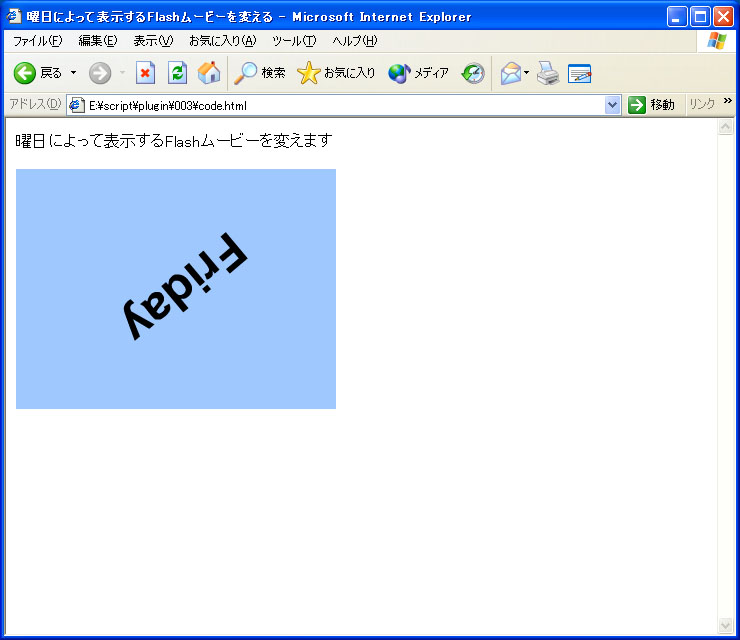Image resolution: width=740 pixels, height=640 pixels.
Task: Close the Internet Explorer window
Action: click(x=723, y=17)
